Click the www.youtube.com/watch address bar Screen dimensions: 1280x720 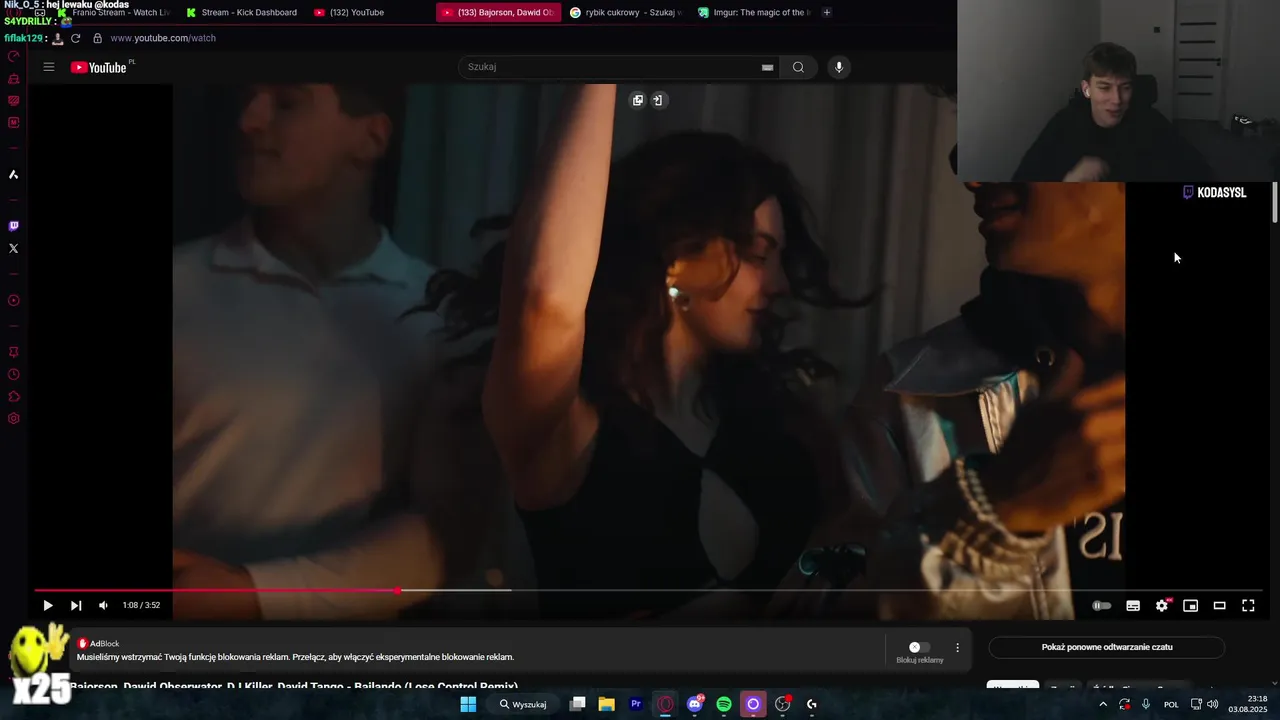[x=163, y=38]
